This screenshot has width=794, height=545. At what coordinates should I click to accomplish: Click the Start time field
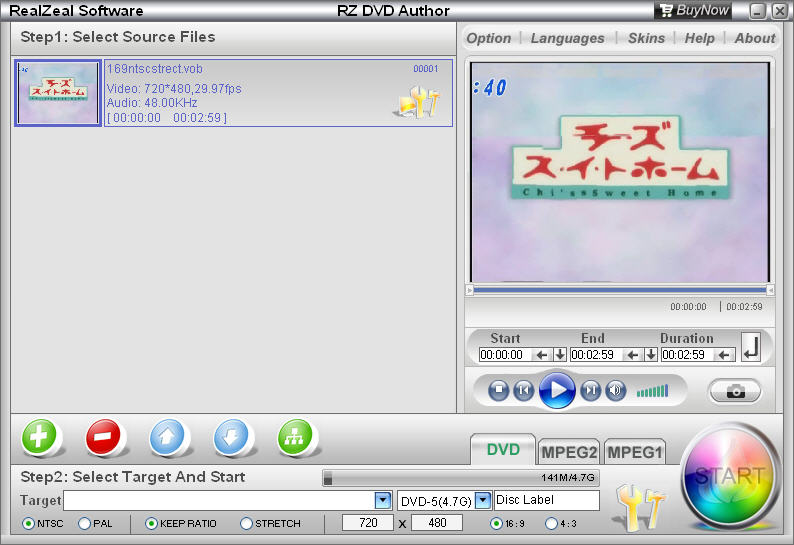point(506,355)
